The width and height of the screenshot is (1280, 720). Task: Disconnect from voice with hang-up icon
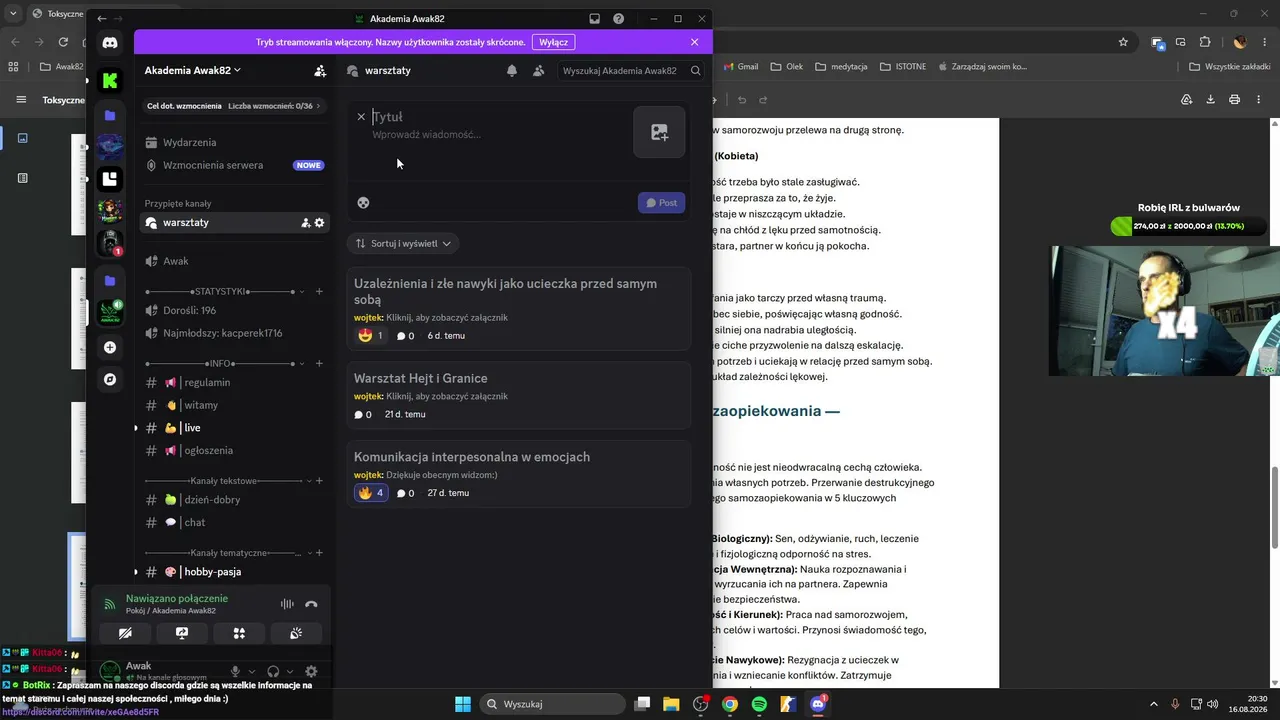(x=311, y=604)
